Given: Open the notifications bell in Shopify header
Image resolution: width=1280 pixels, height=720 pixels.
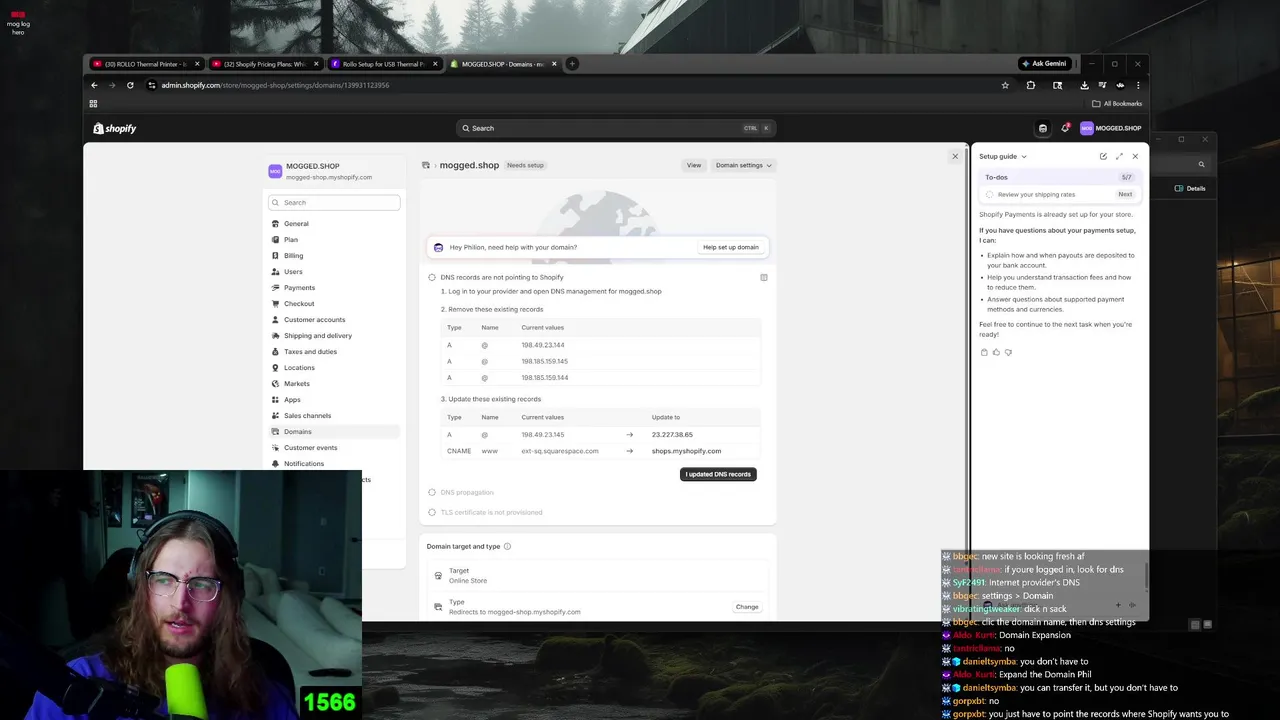Looking at the screenshot, I should pyautogui.click(x=1065, y=128).
